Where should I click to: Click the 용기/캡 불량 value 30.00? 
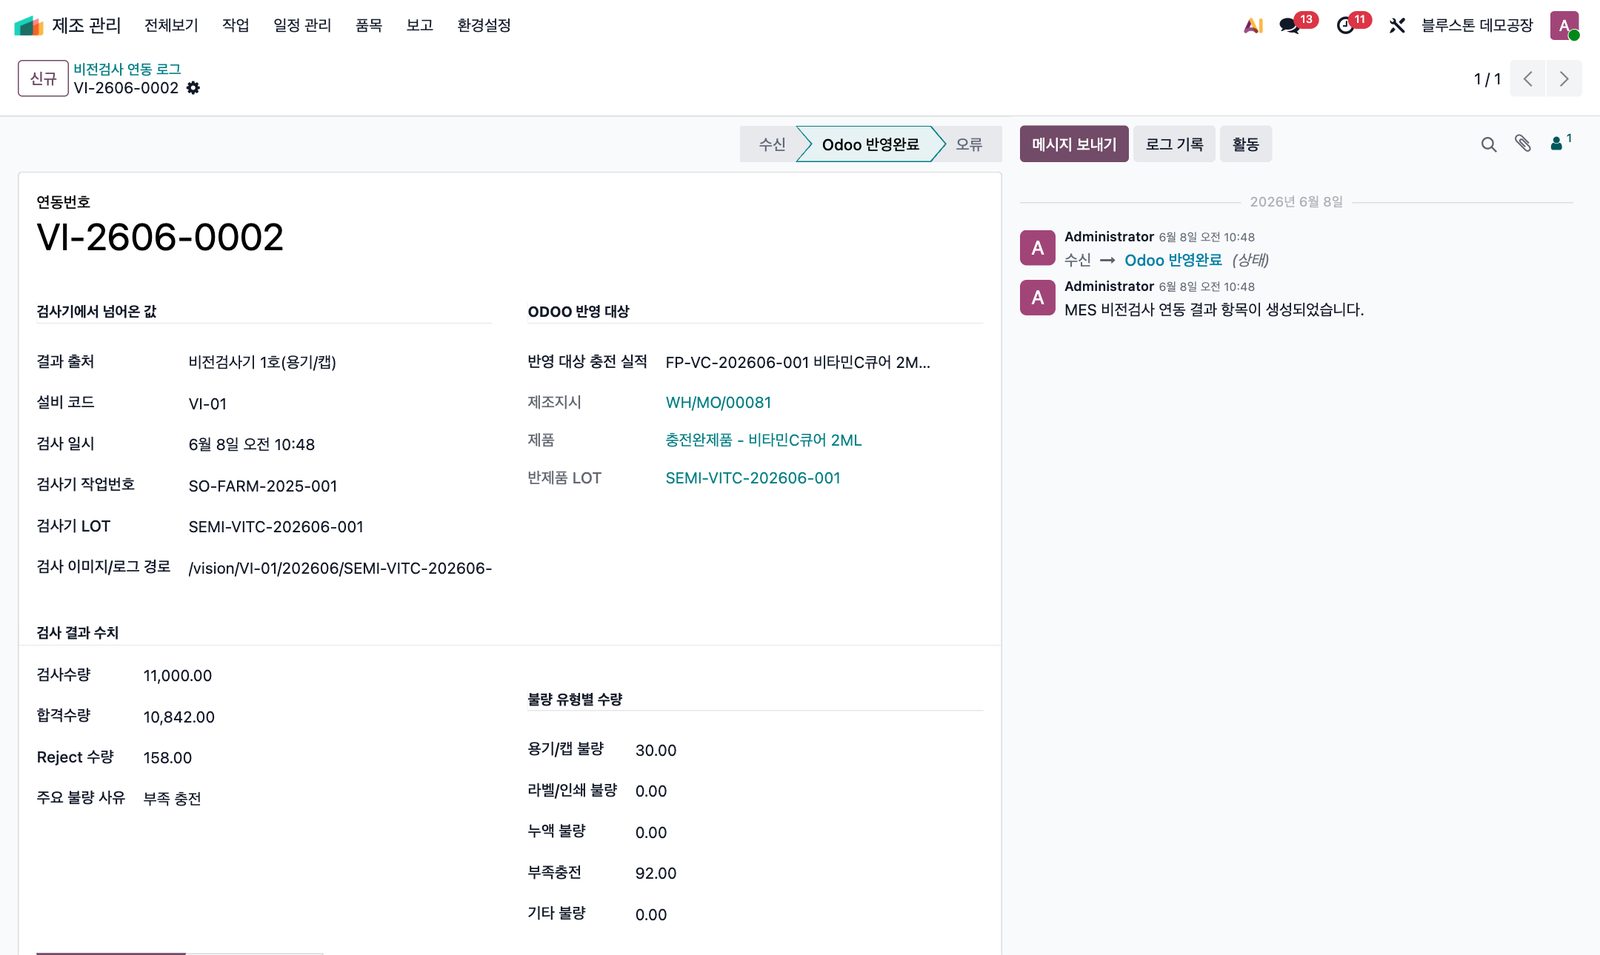656,750
